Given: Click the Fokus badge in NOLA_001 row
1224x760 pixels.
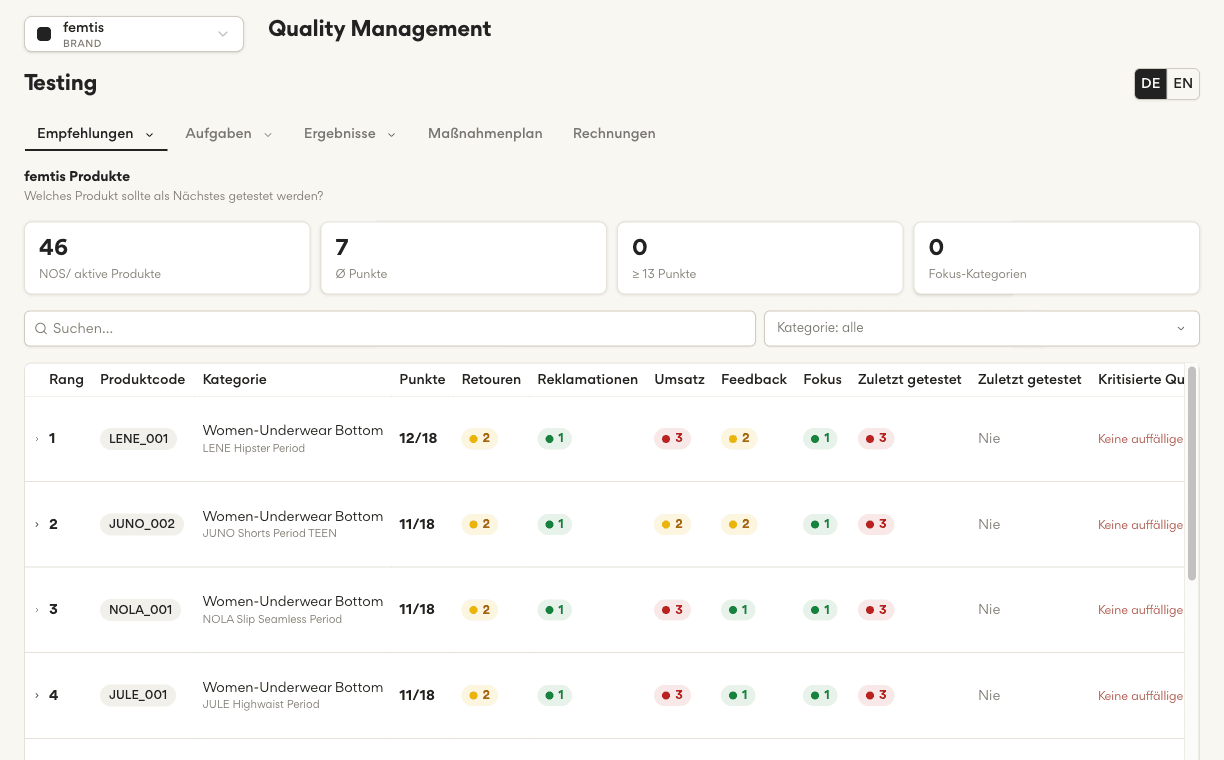Looking at the screenshot, I should (821, 610).
